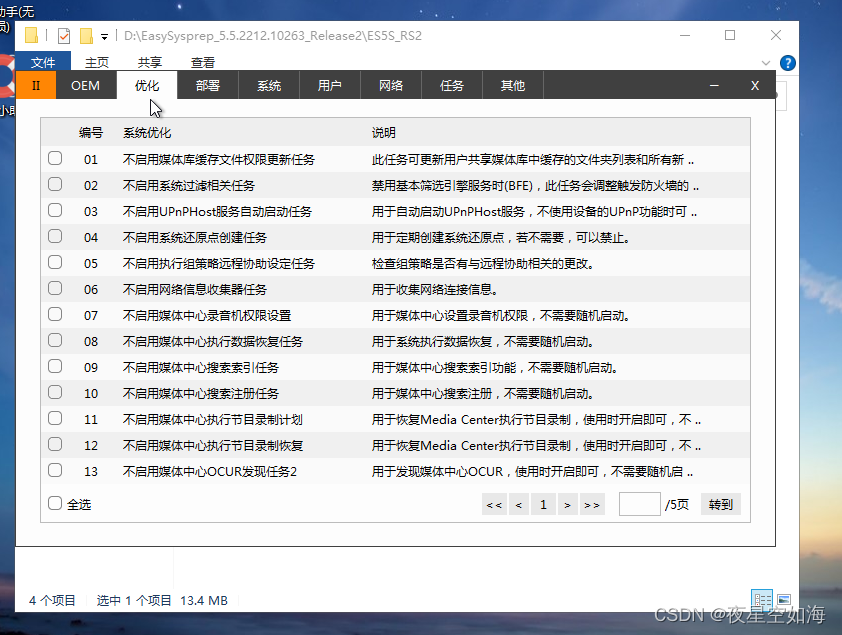Viewport: 842px width, 635px height.
Task: Click the folder icon beside the address bar
Action: (x=86, y=34)
